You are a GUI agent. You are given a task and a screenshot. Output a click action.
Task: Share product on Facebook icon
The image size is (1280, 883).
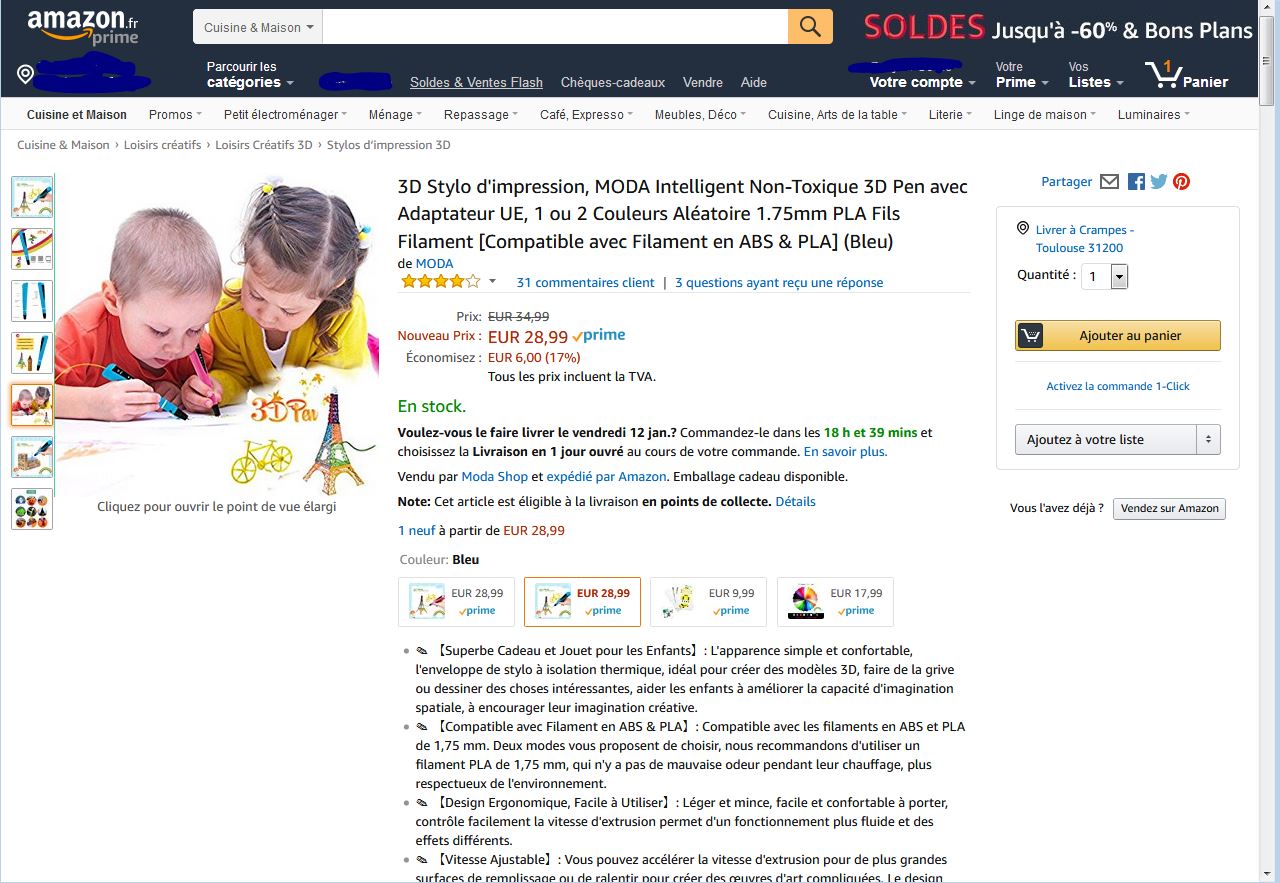point(1136,181)
